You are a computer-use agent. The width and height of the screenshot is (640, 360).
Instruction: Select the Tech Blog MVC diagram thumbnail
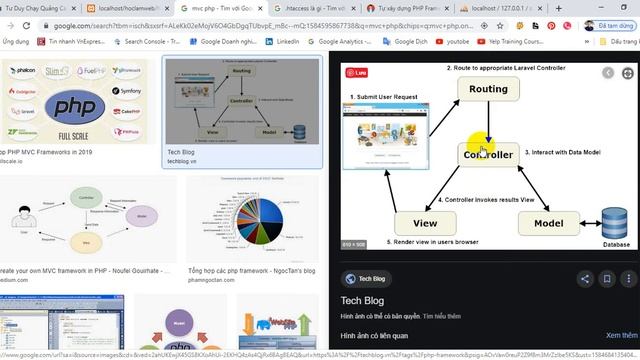click(242, 101)
